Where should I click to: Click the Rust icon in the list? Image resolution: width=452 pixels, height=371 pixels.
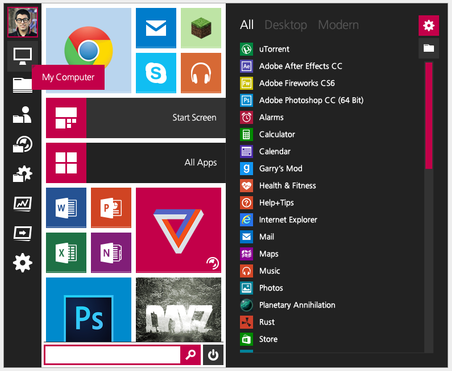pos(246,322)
